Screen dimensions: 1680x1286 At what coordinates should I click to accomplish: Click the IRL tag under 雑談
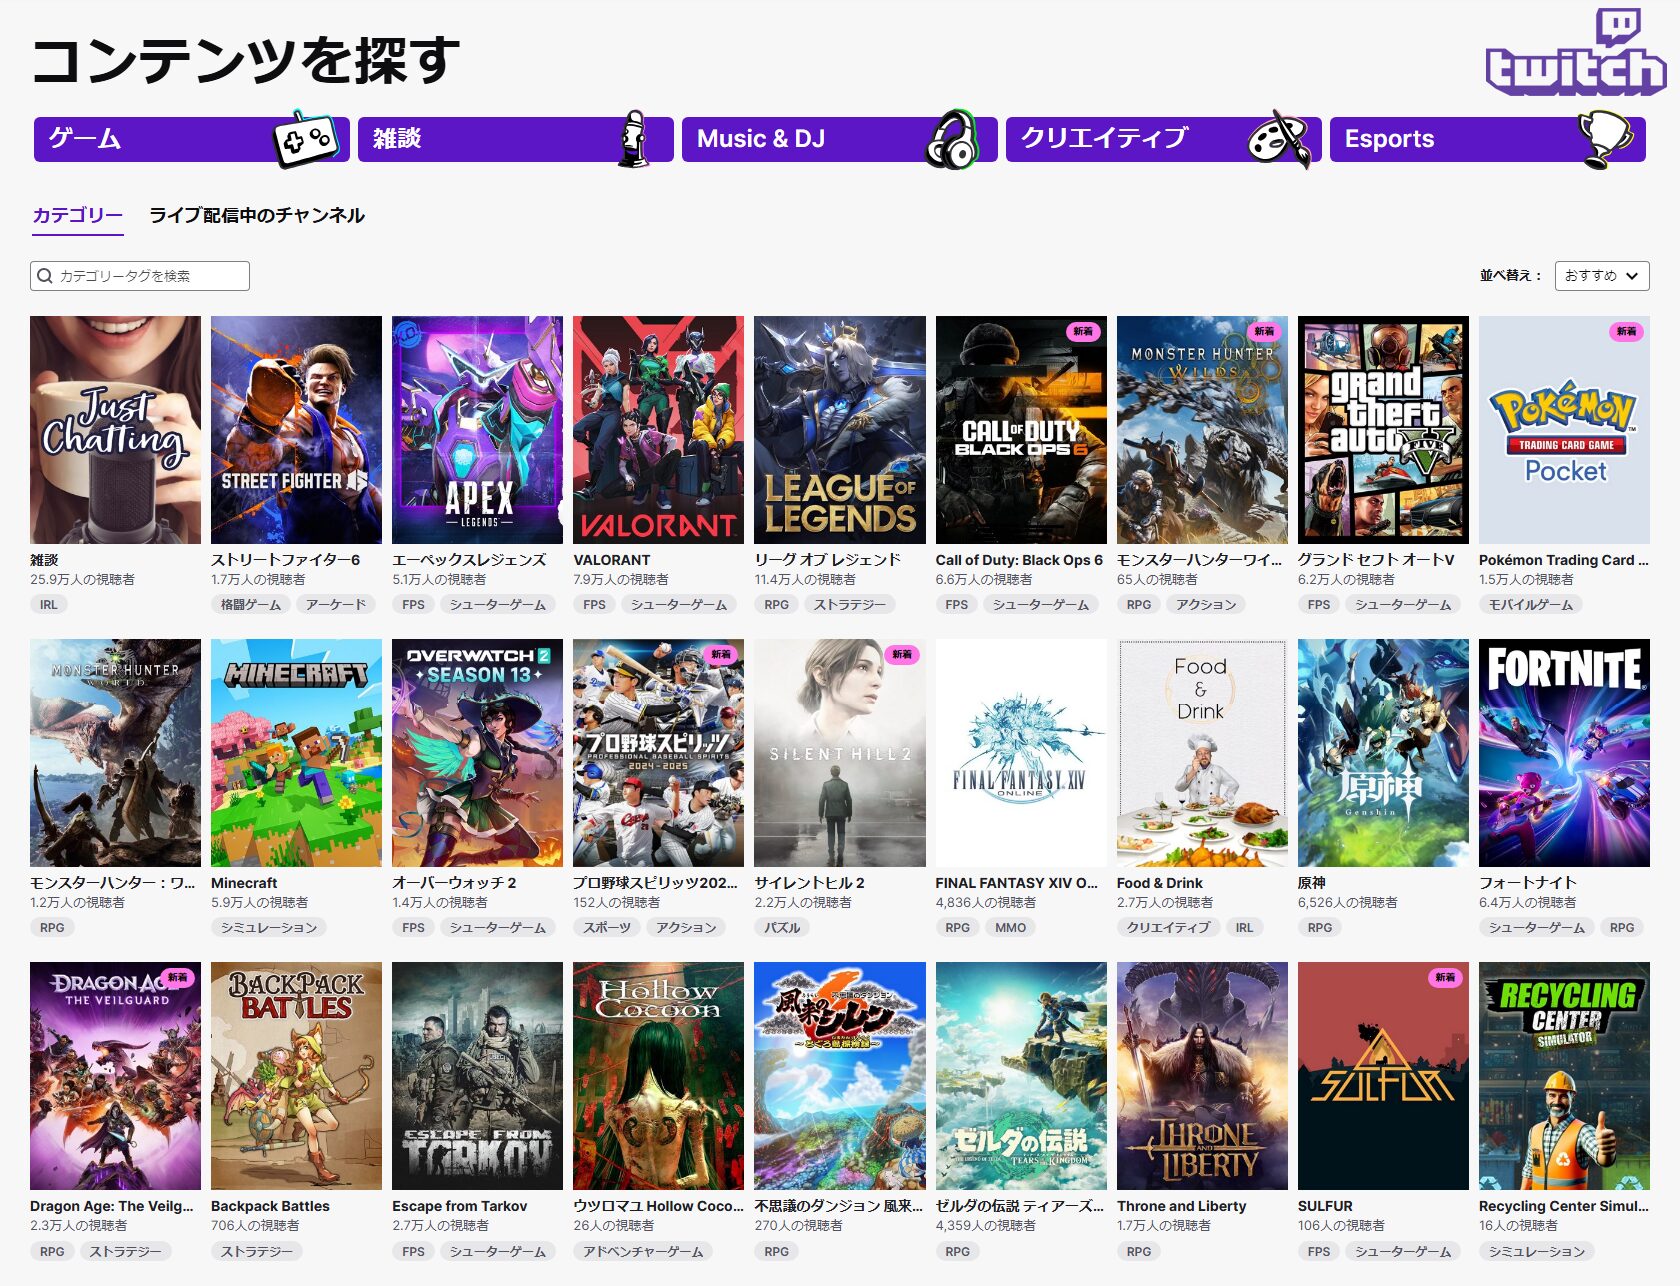coord(49,605)
